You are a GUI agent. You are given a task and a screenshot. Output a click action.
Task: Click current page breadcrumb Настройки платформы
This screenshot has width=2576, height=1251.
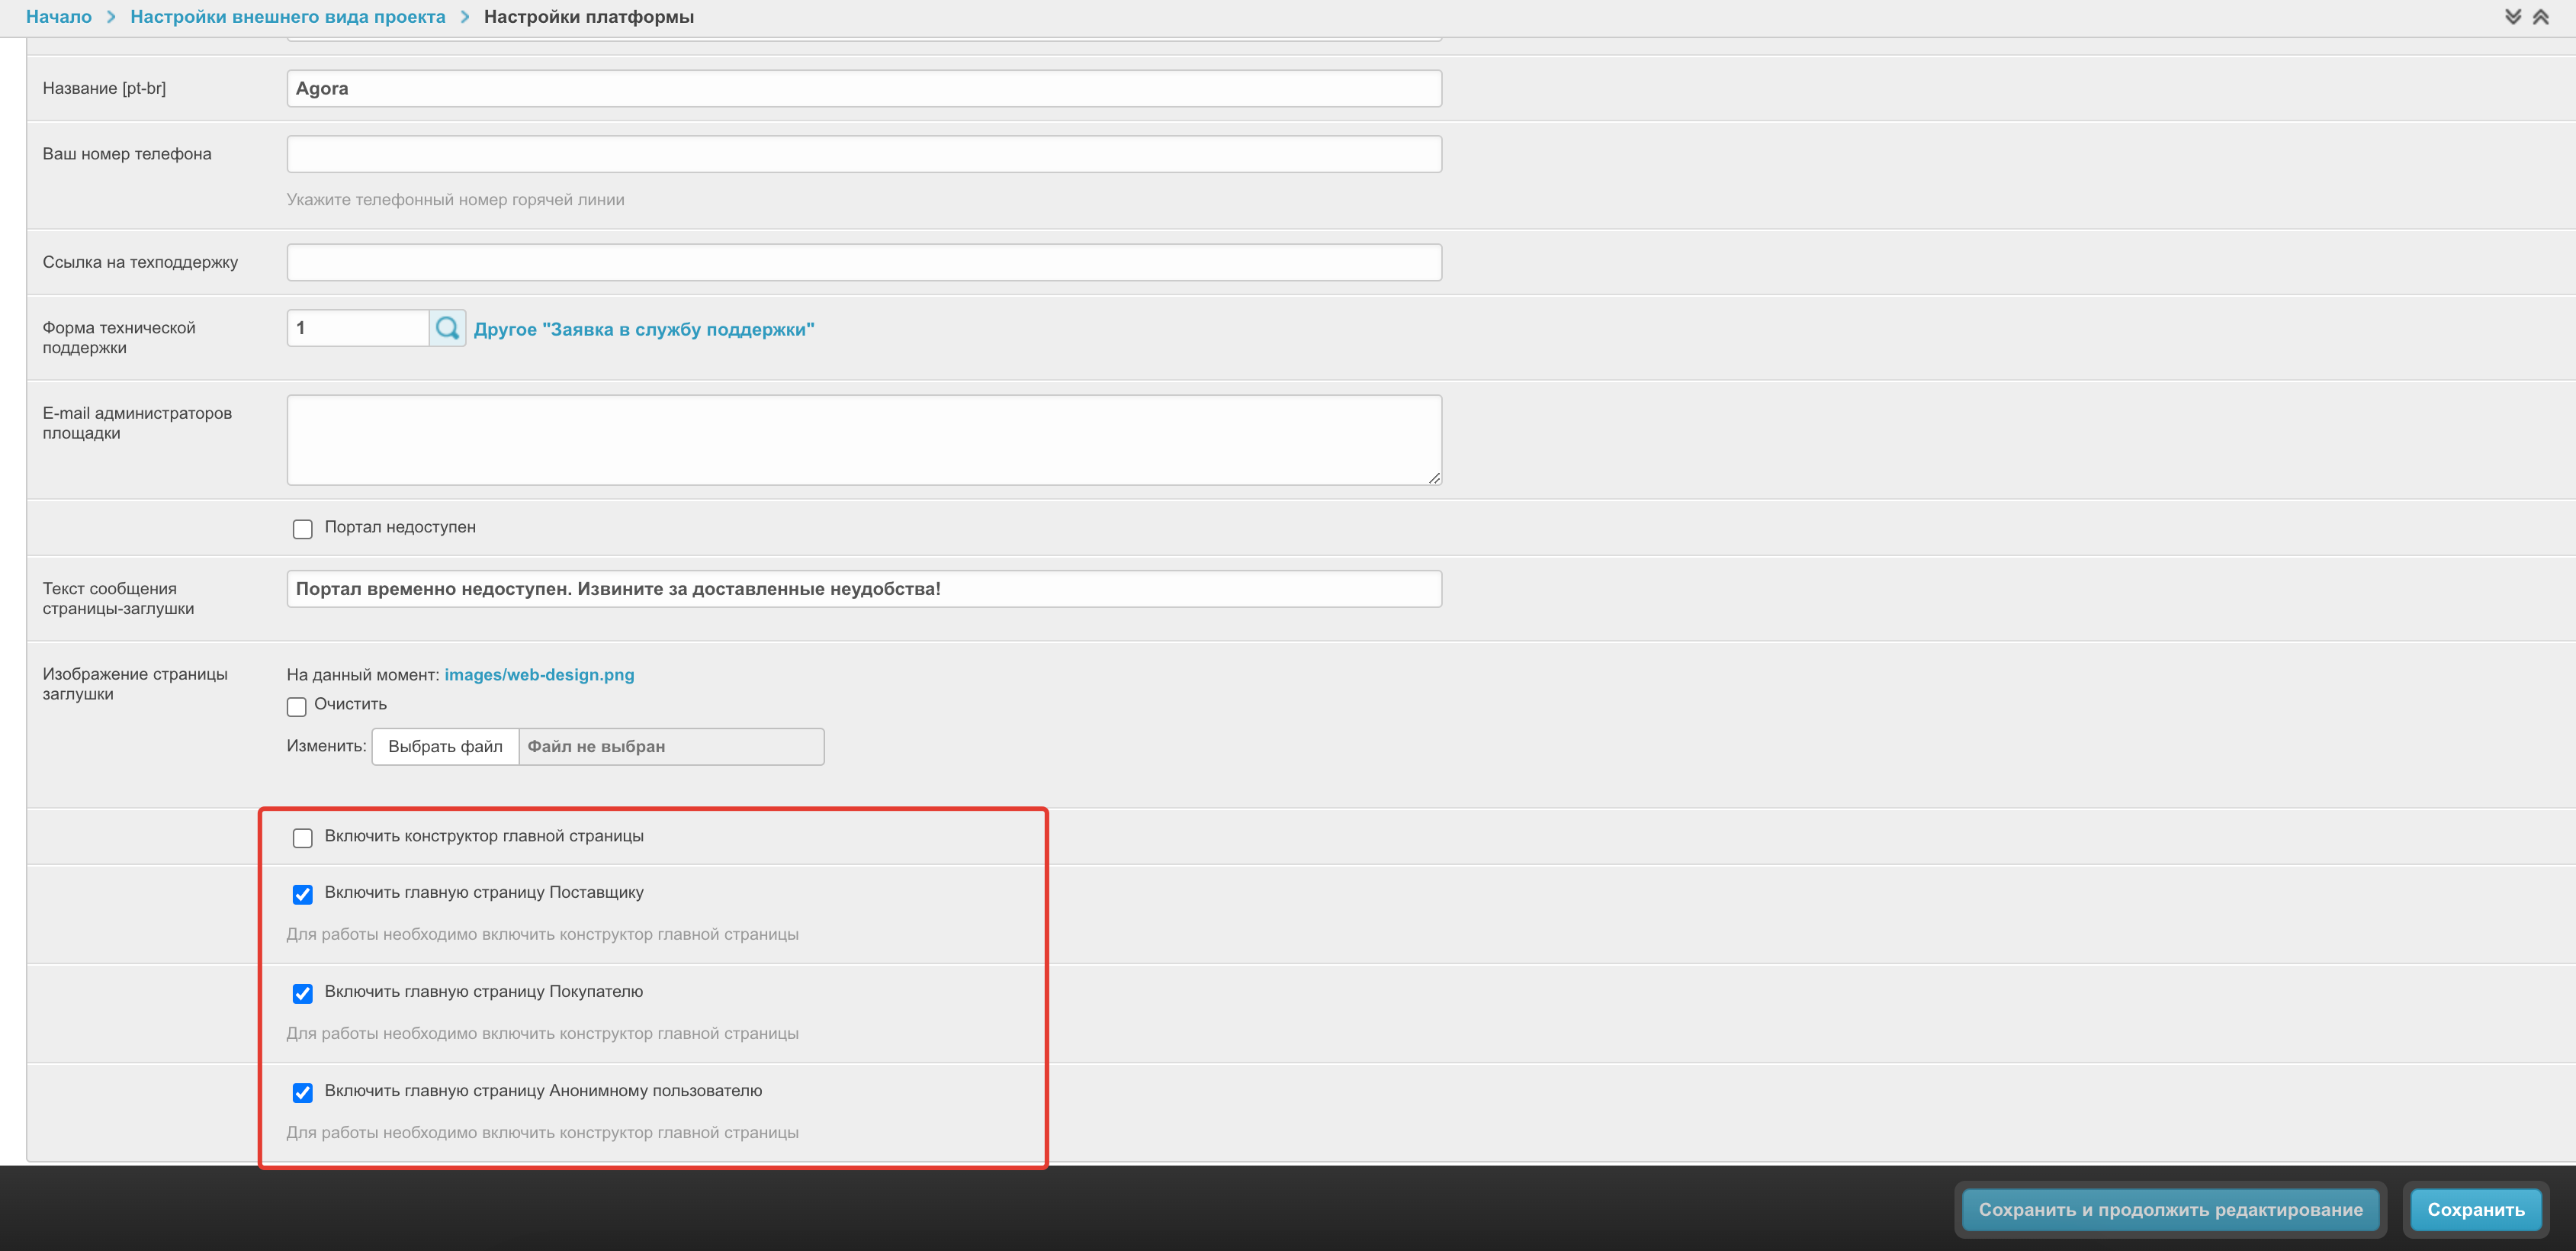pyautogui.click(x=589, y=17)
